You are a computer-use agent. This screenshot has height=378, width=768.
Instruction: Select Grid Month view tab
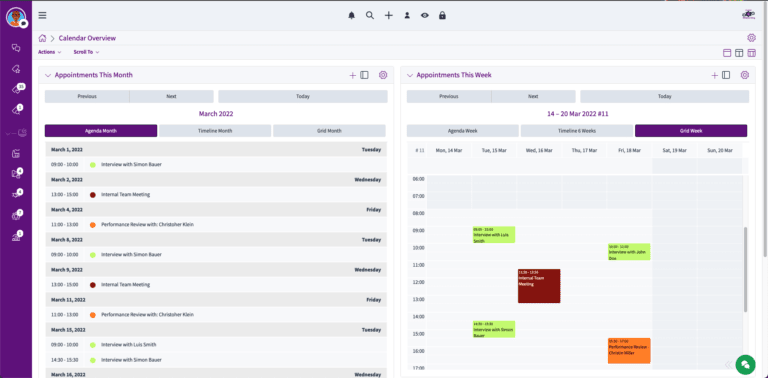click(329, 131)
